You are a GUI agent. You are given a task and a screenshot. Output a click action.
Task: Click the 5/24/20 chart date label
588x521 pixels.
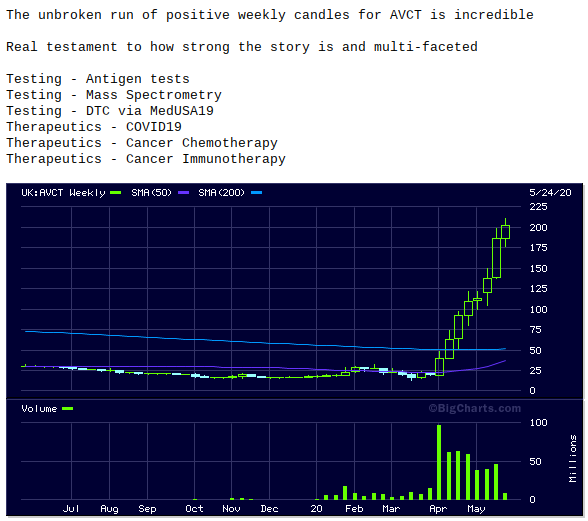(x=550, y=193)
